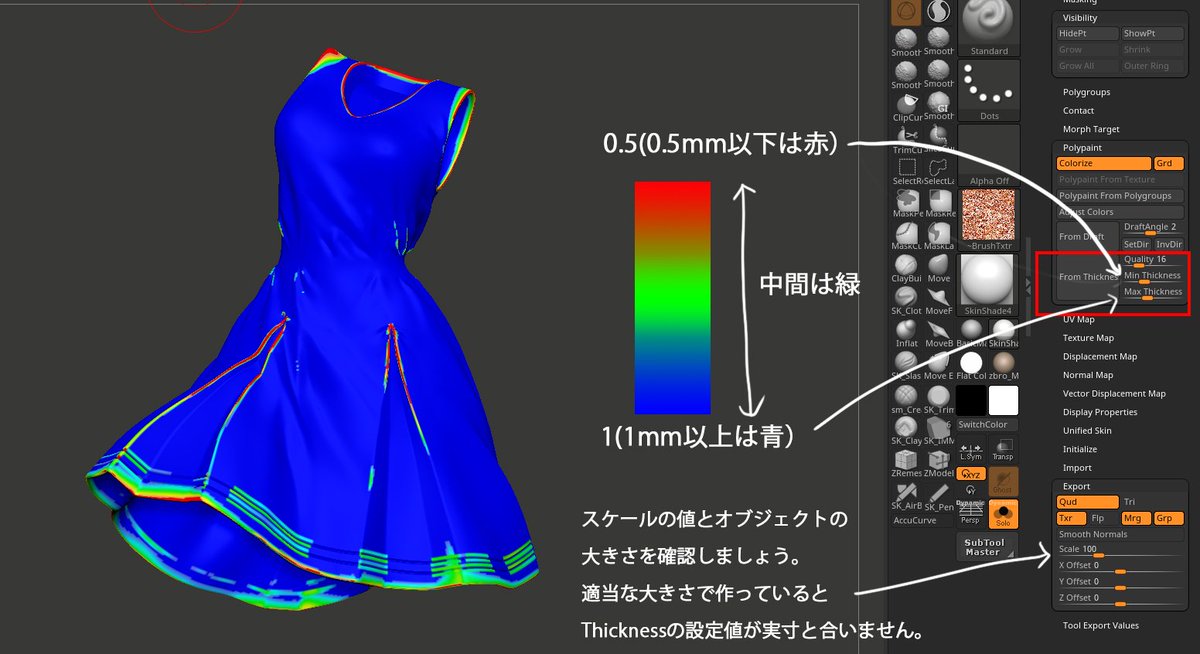Select the SK_Clay brush
1200x654 pixels.
pyautogui.click(x=907, y=430)
